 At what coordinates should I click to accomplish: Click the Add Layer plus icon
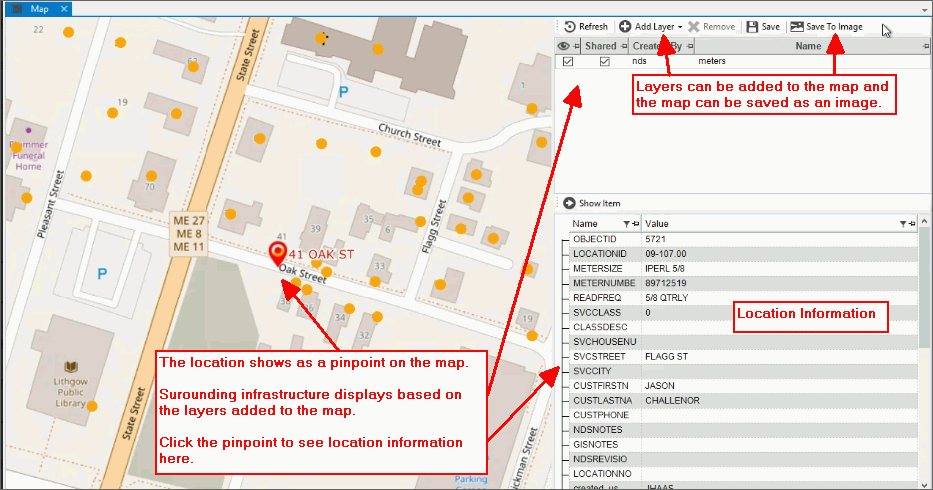coord(625,27)
